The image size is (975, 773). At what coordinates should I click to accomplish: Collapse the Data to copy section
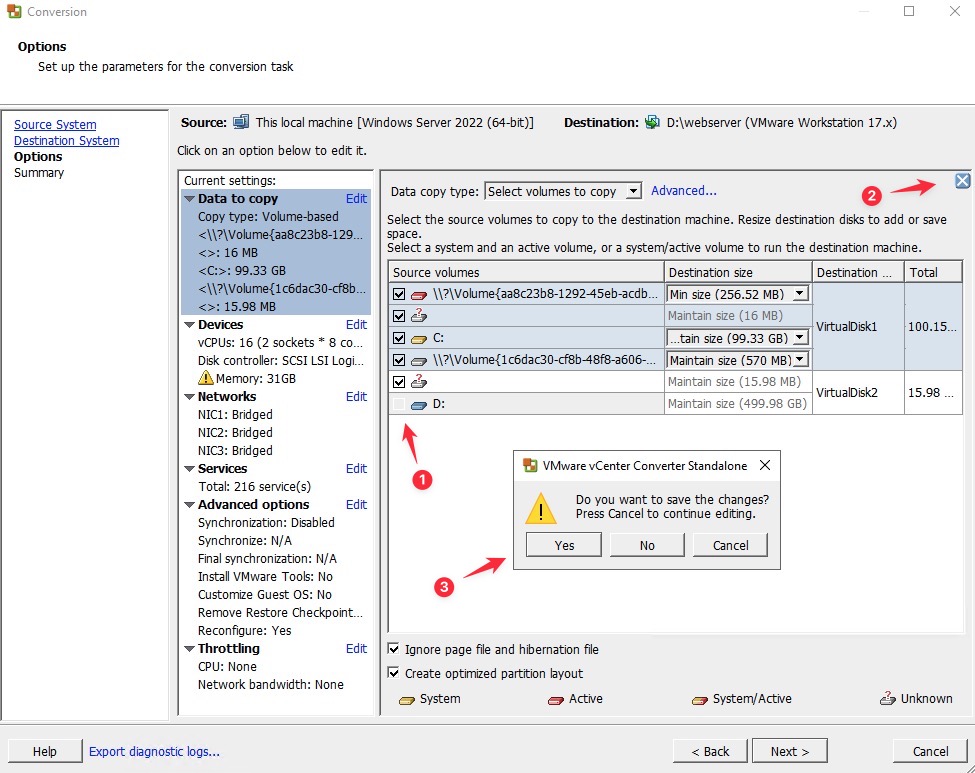pyautogui.click(x=190, y=199)
